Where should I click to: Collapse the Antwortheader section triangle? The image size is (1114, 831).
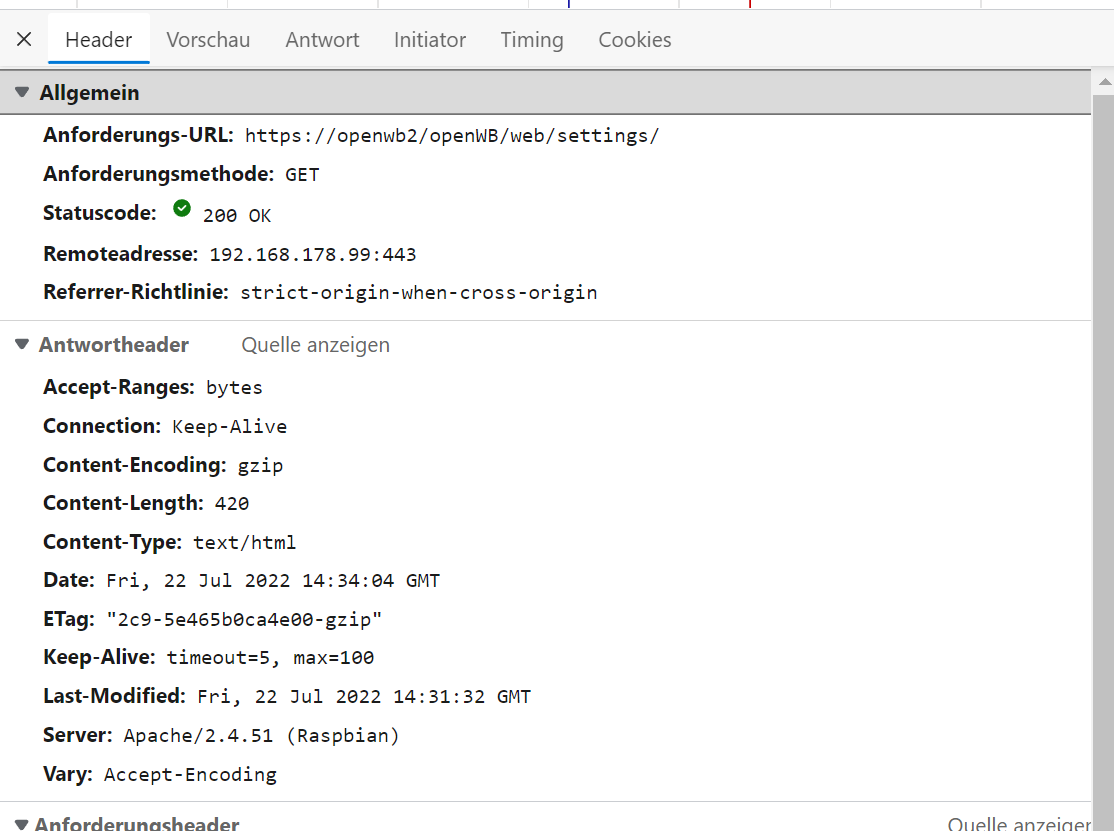pos(22,345)
